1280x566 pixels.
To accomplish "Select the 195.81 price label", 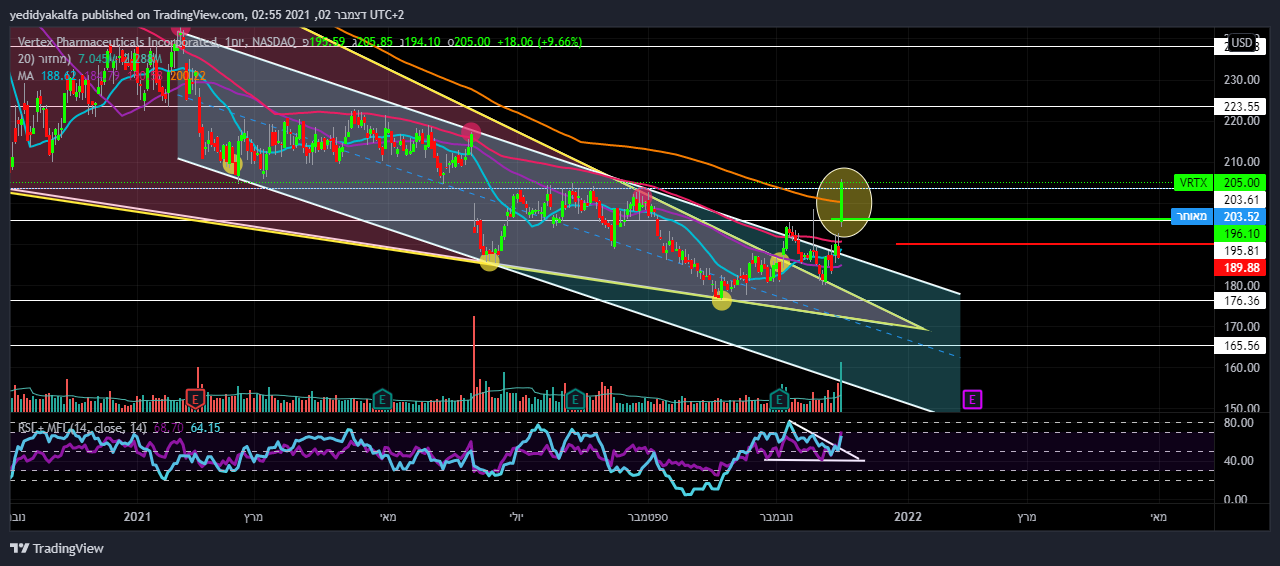I will point(1241,250).
